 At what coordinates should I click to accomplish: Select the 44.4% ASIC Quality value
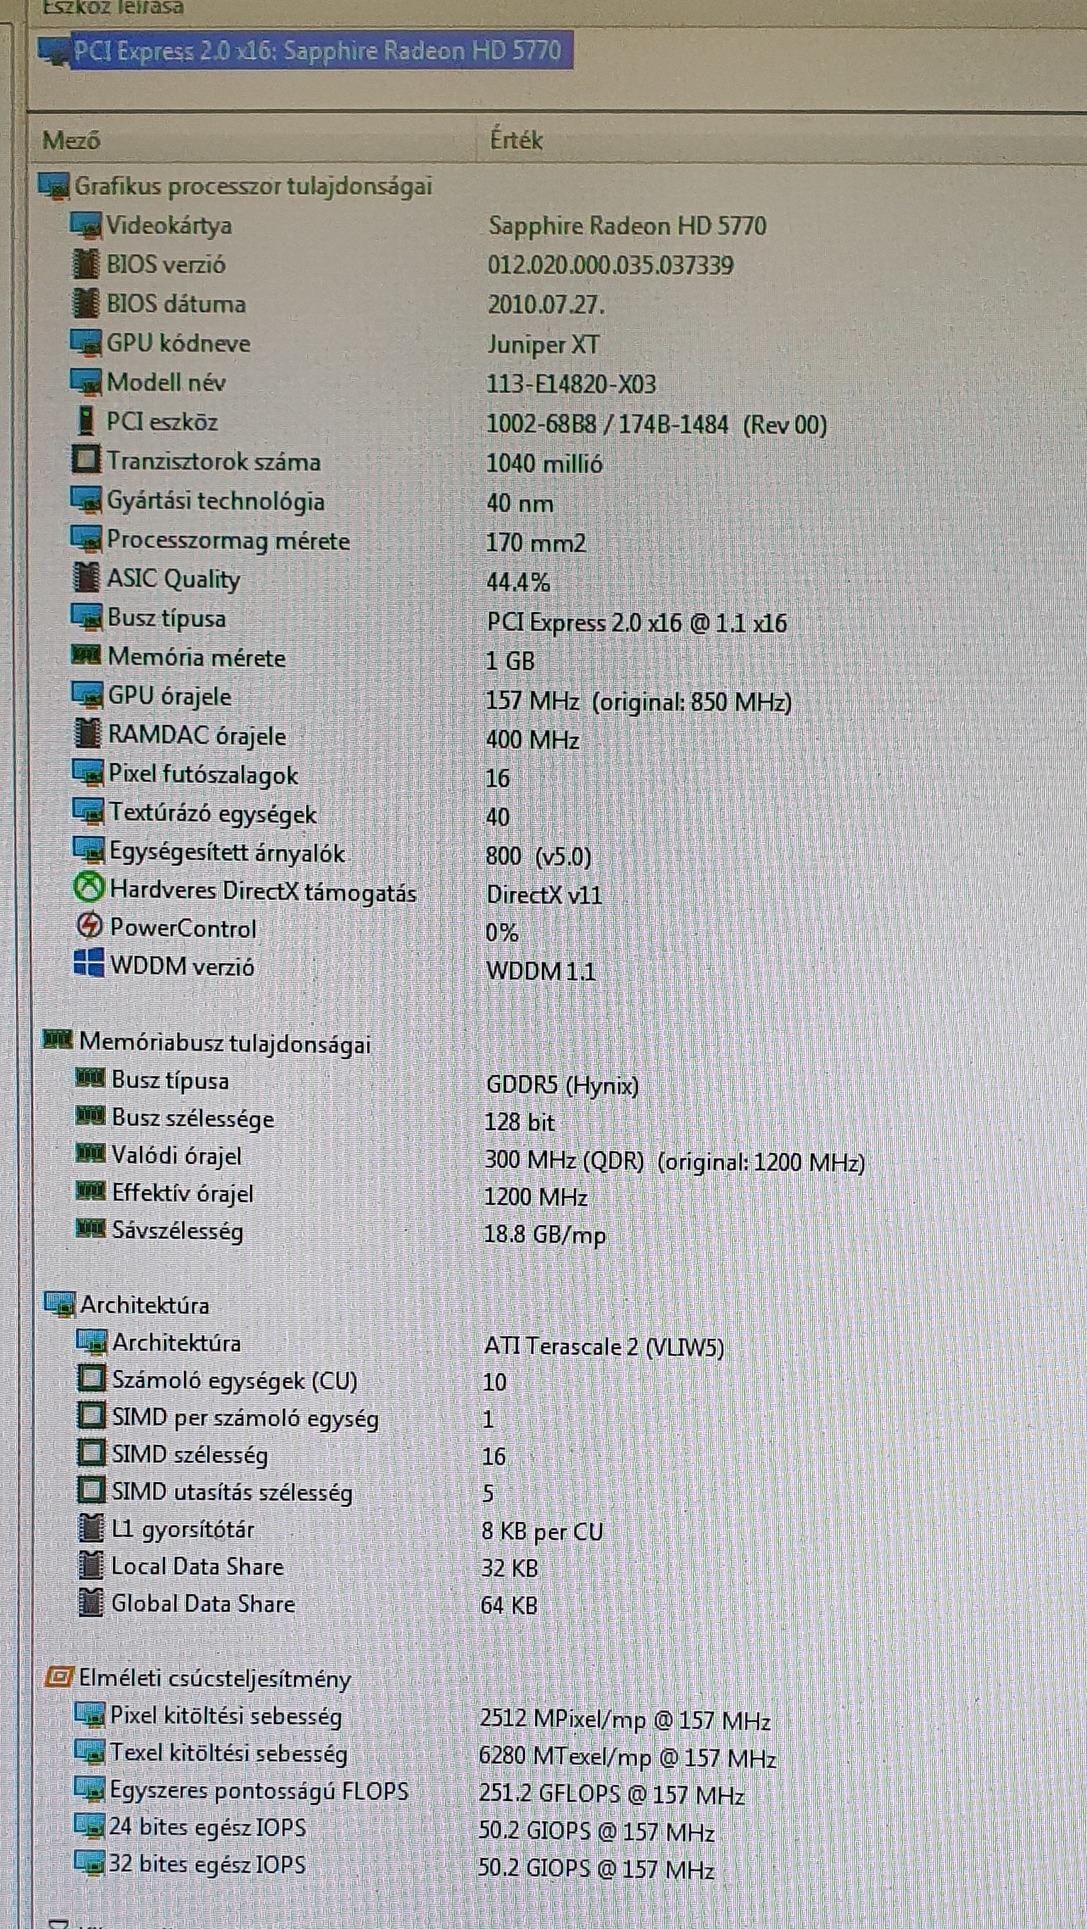point(518,583)
